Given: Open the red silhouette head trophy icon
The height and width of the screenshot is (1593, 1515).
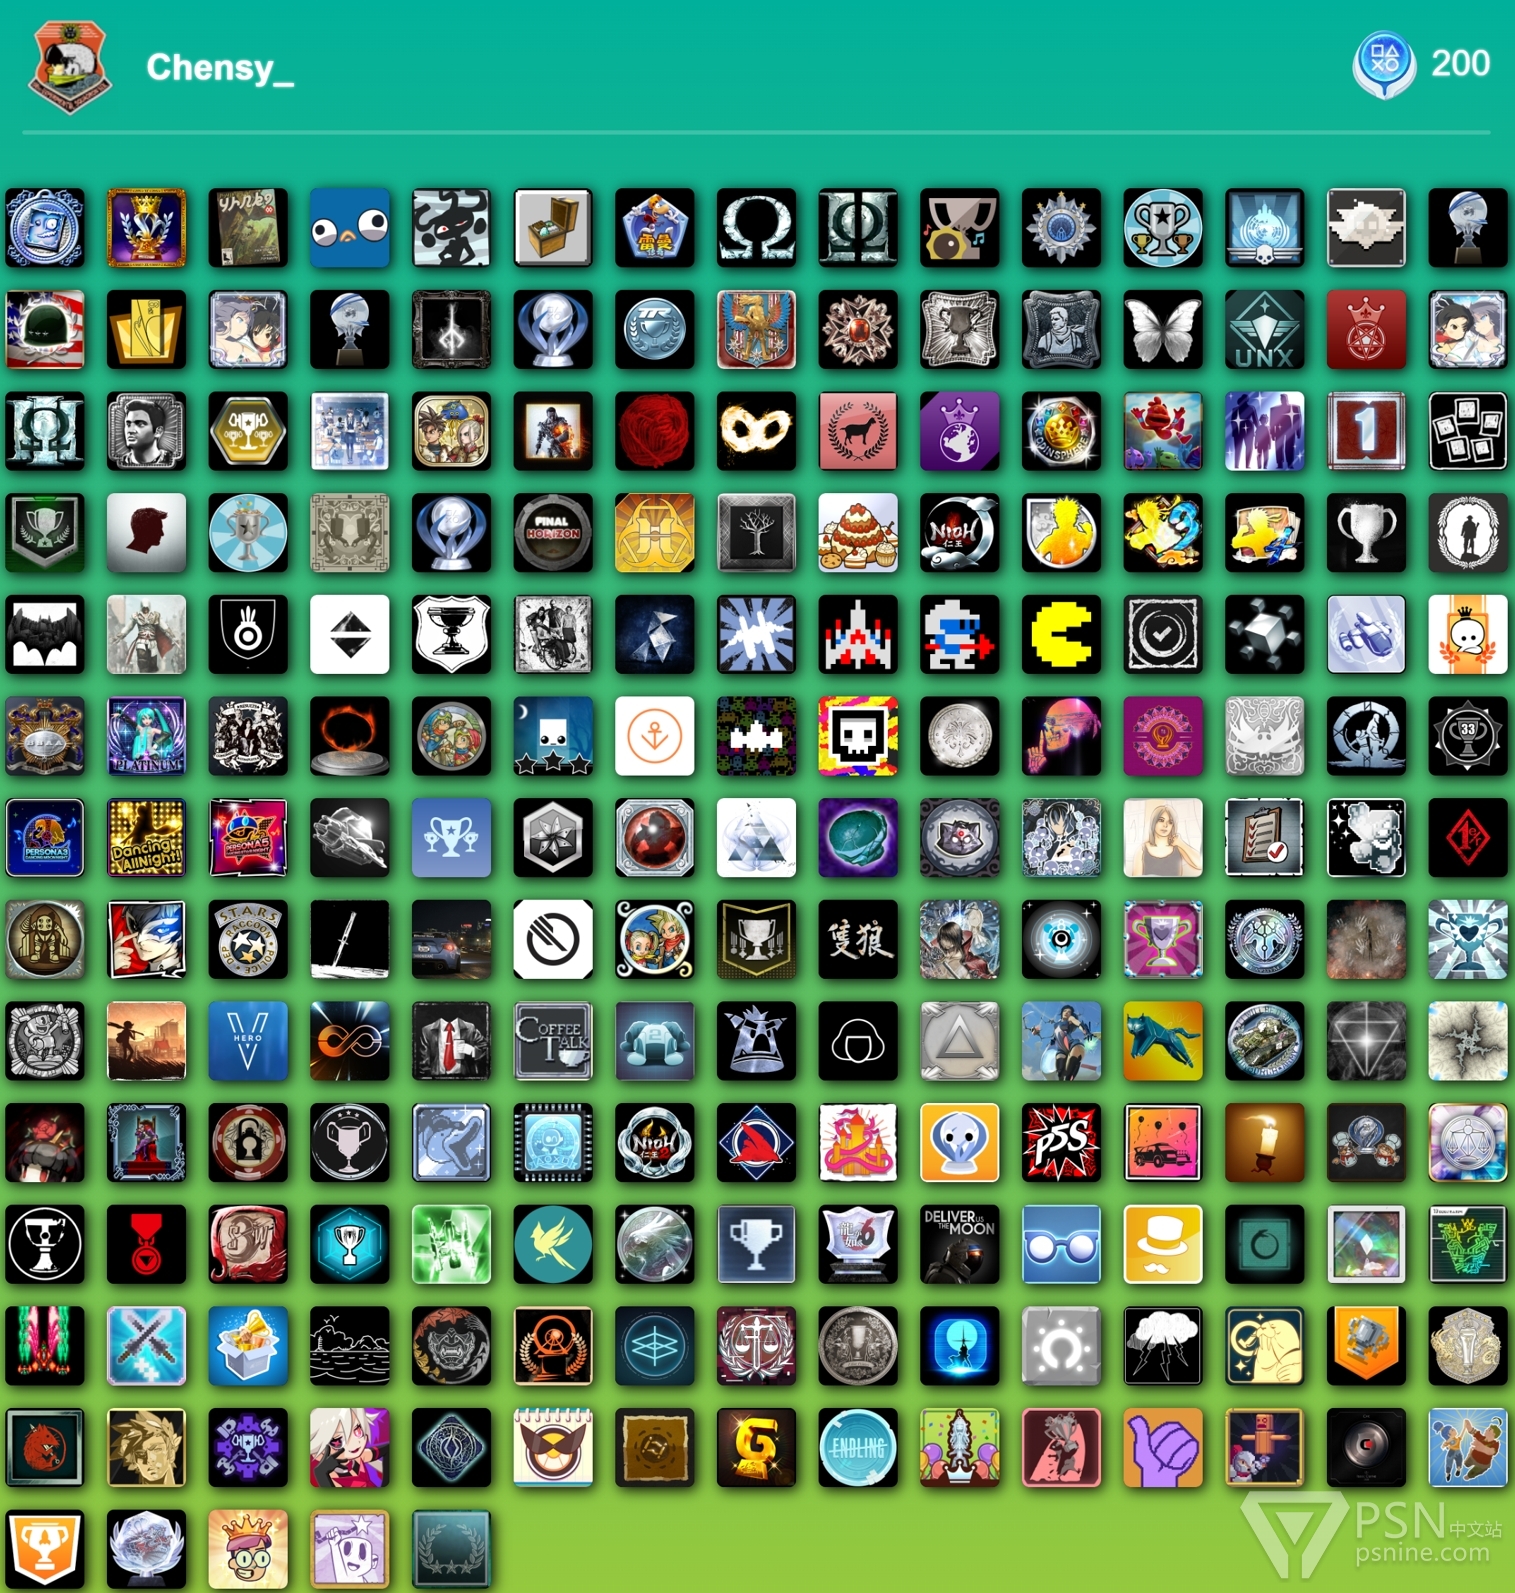Looking at the screenshot, I should pyautogui.click(x=146, y=532).
